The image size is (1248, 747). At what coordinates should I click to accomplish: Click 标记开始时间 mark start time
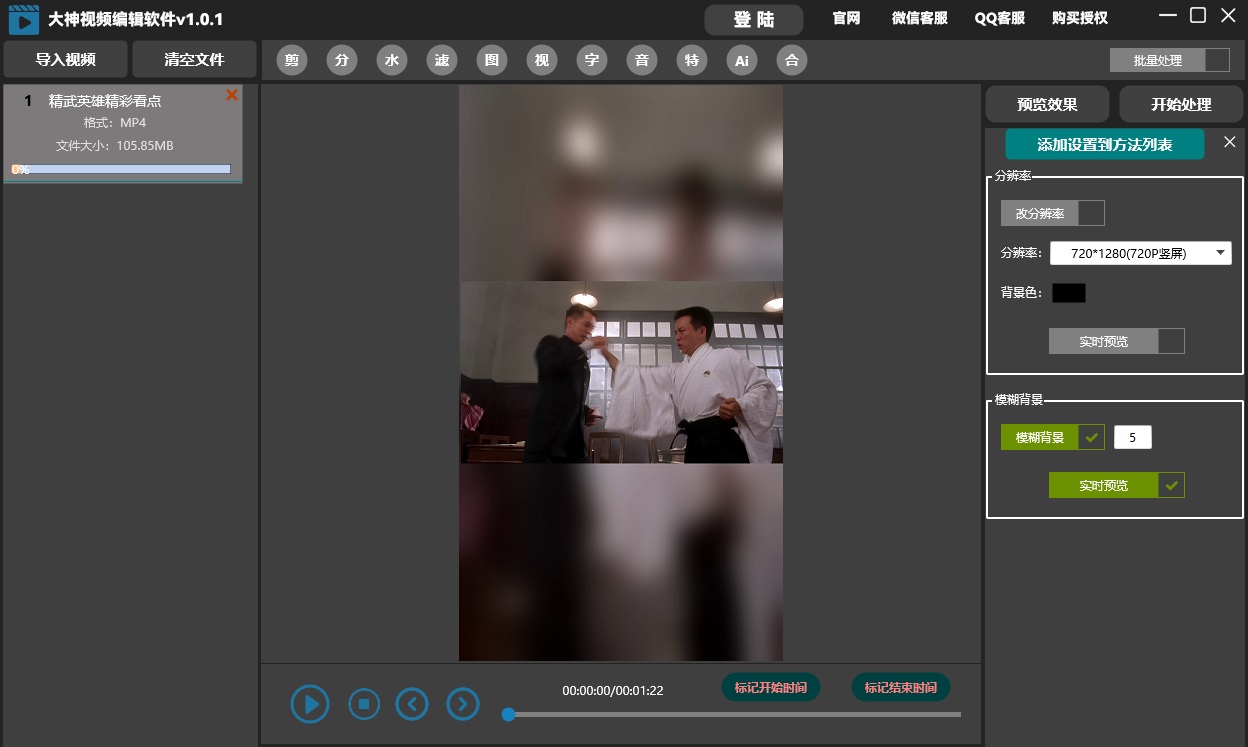(x=771, y=688)
